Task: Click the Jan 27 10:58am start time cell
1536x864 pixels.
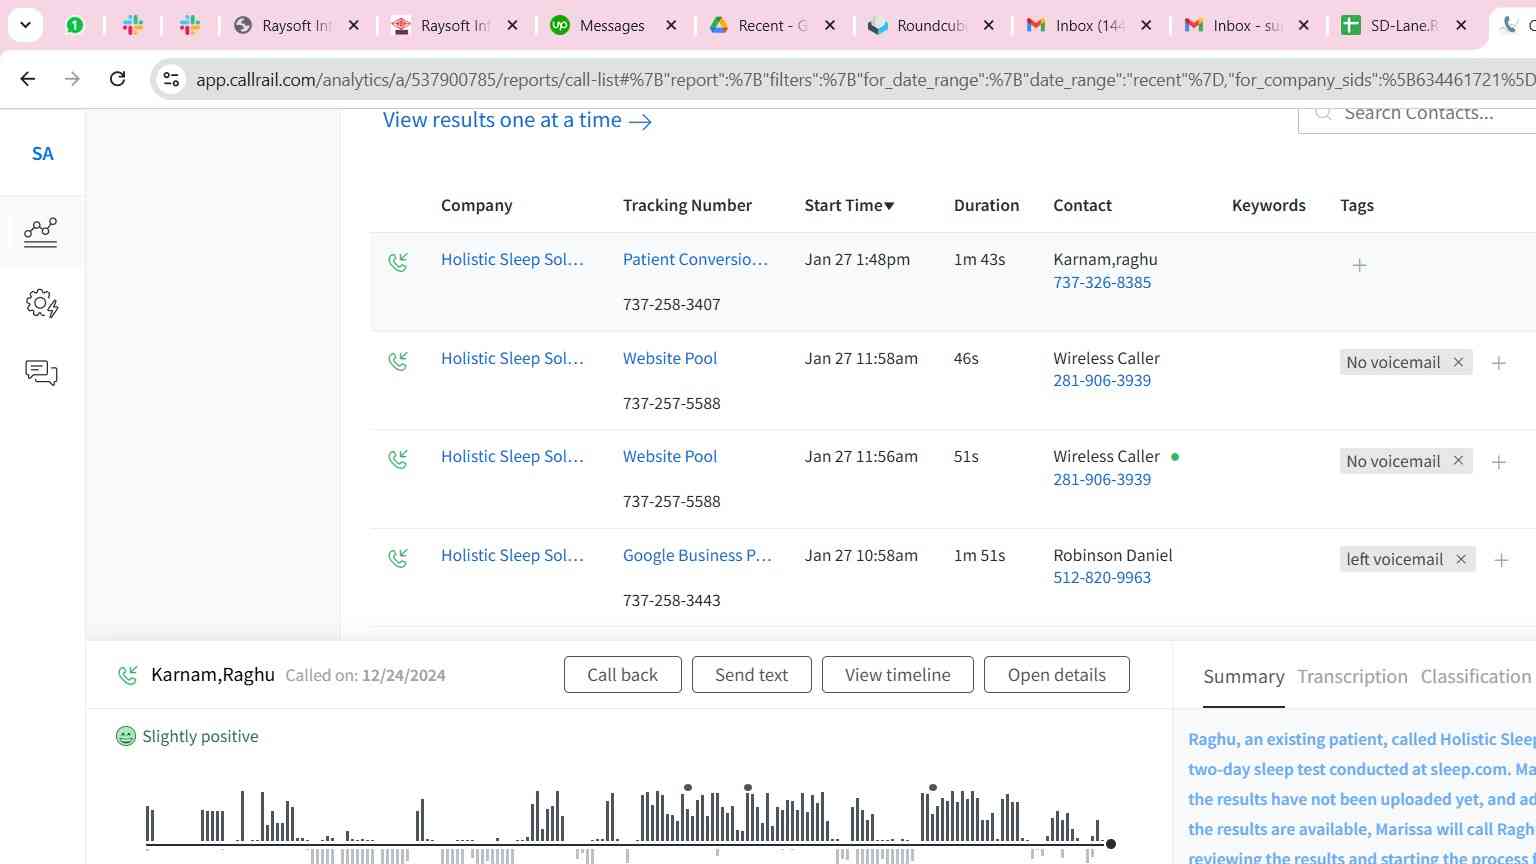Action: coord(861,555)
